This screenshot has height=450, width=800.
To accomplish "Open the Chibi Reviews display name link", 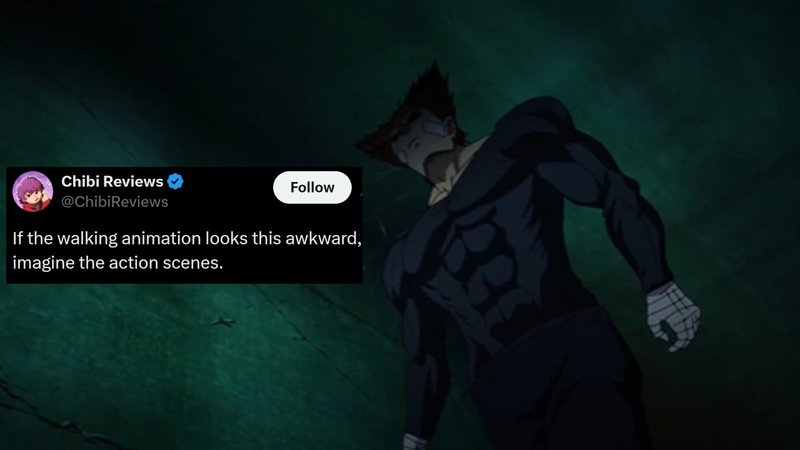I will 112,181.
